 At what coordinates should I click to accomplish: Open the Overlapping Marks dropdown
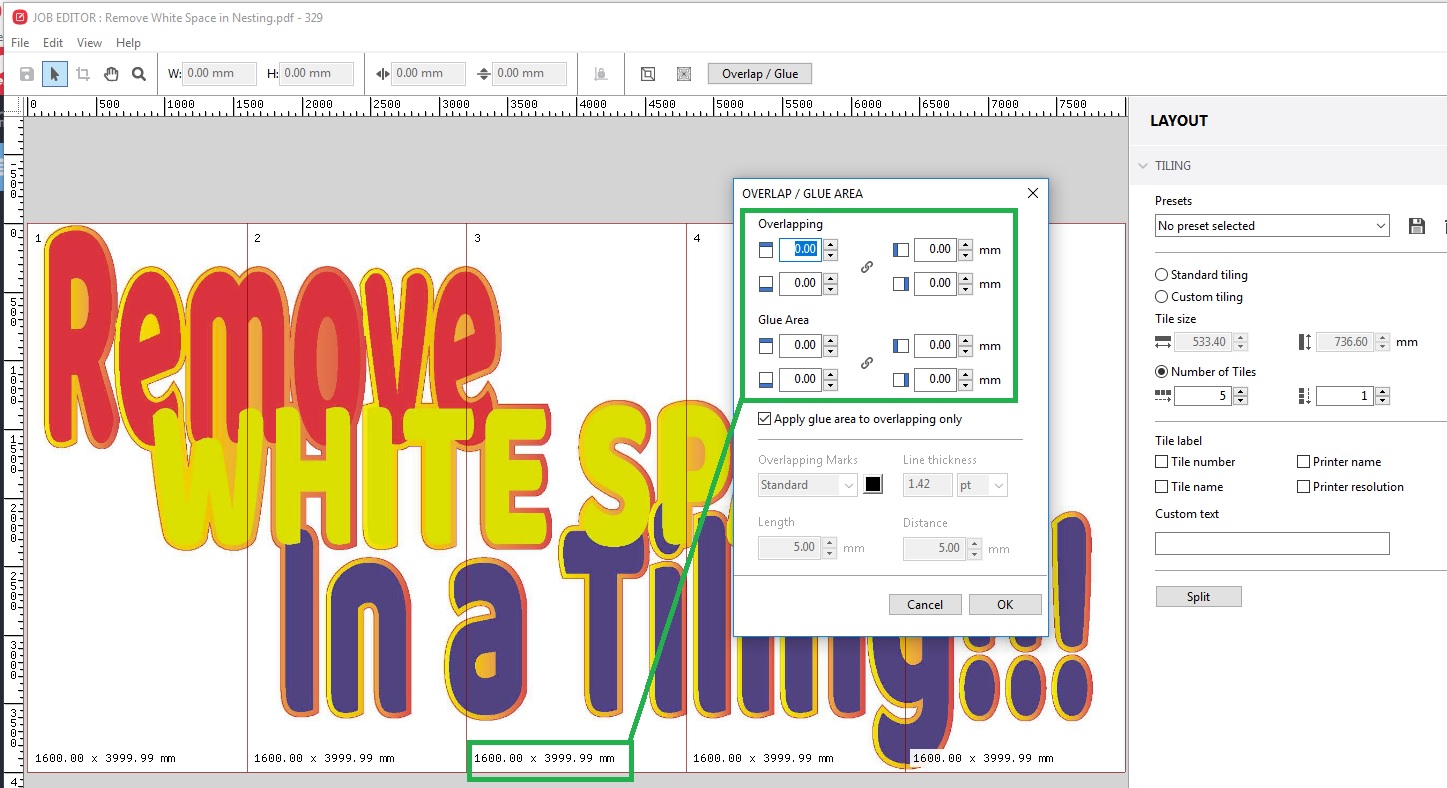(806, 484)
